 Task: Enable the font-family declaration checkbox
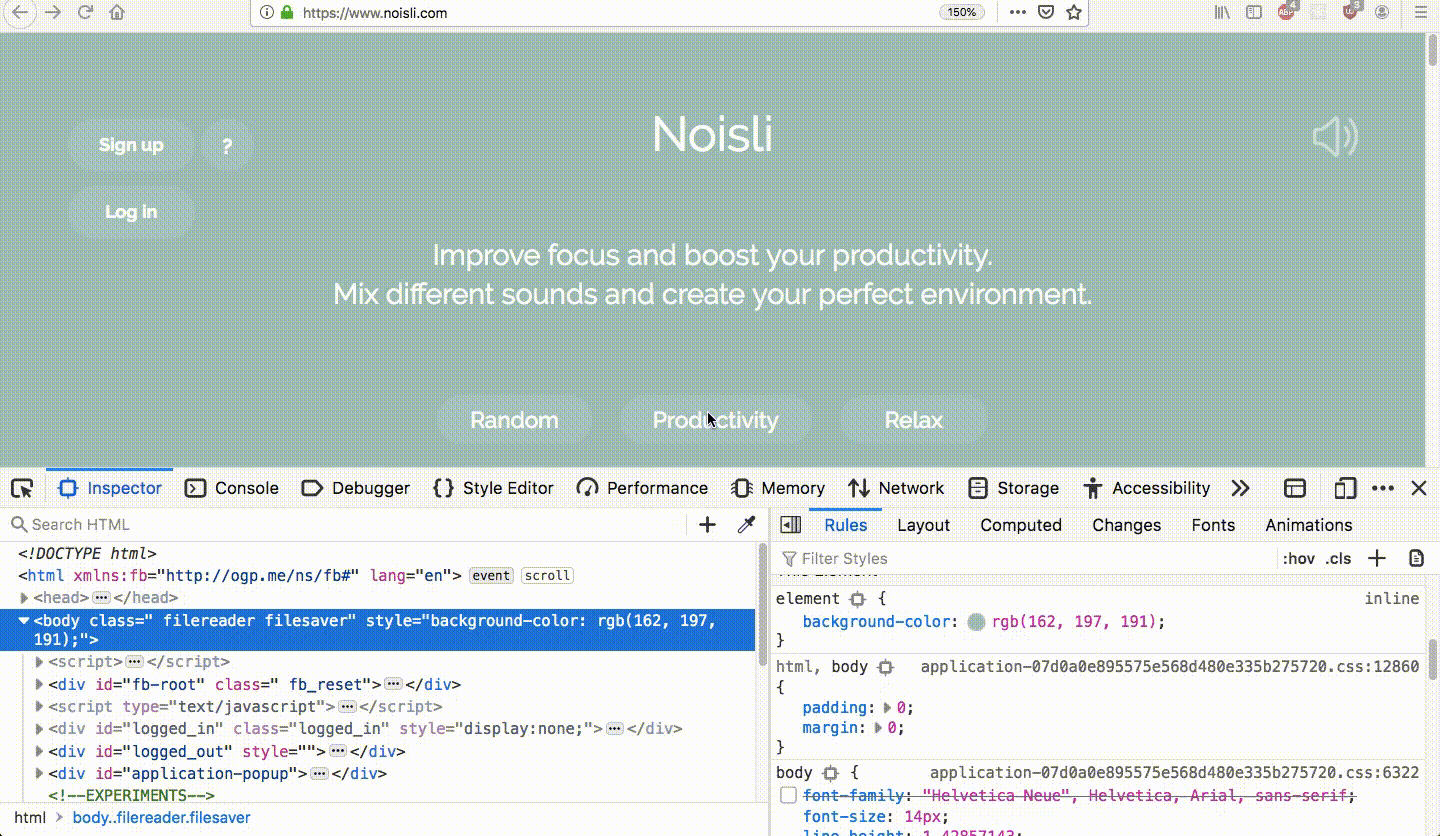click(x=788, y=796)
